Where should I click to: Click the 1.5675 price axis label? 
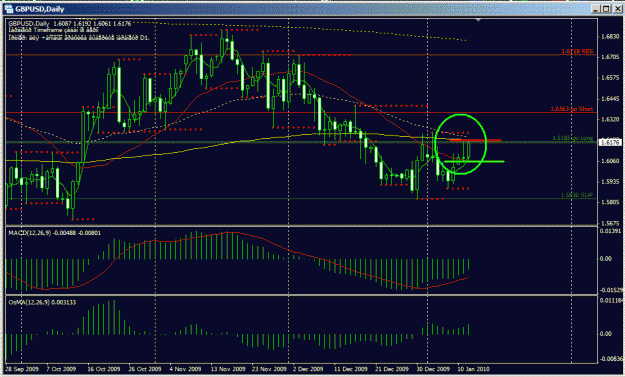[x=610, y=223]
